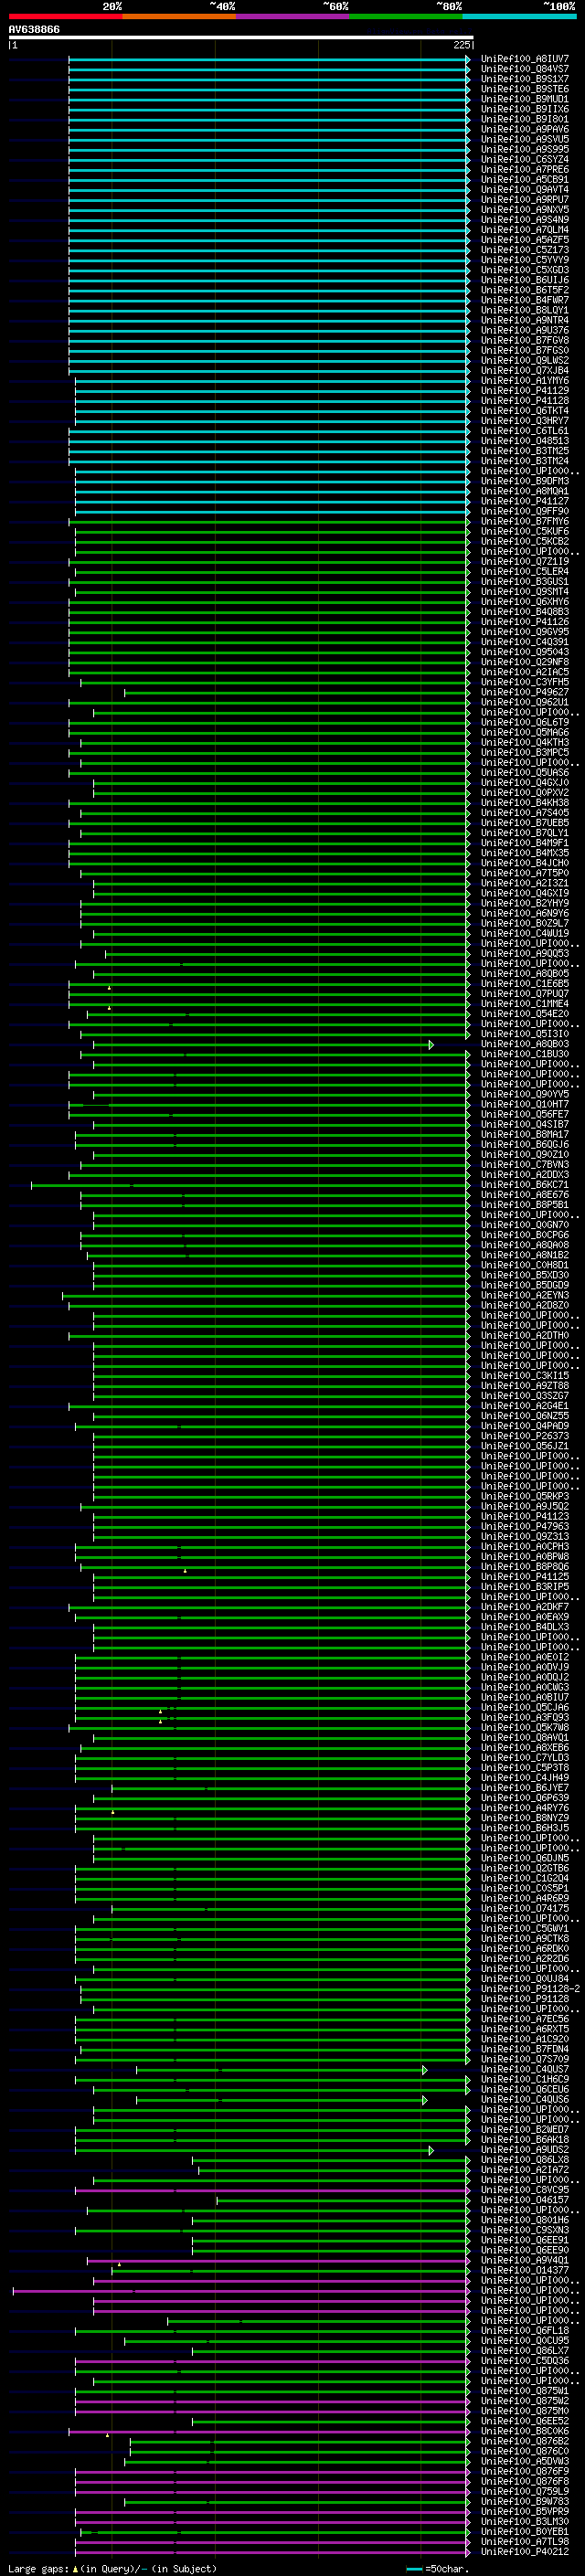
Task: Open hit UniRef100_A8IUV7
Action: coord(524,59)
